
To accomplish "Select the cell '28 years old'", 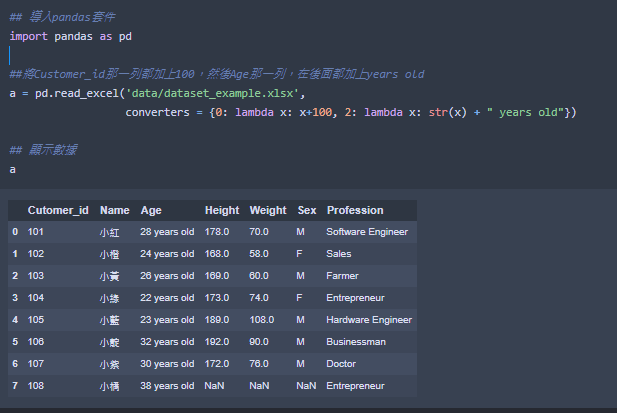I will click(x=167, y=232).
